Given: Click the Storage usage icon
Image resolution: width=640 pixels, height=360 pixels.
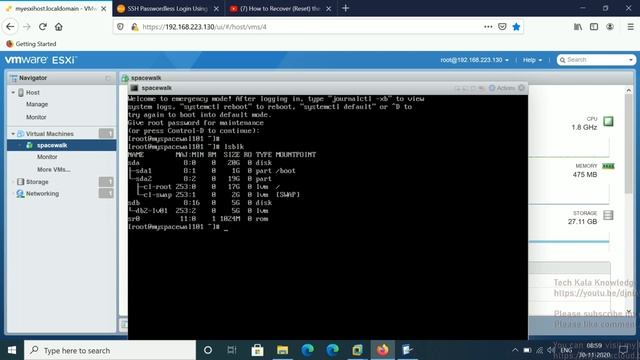Looking at the screenshot, I should [608, 215].
